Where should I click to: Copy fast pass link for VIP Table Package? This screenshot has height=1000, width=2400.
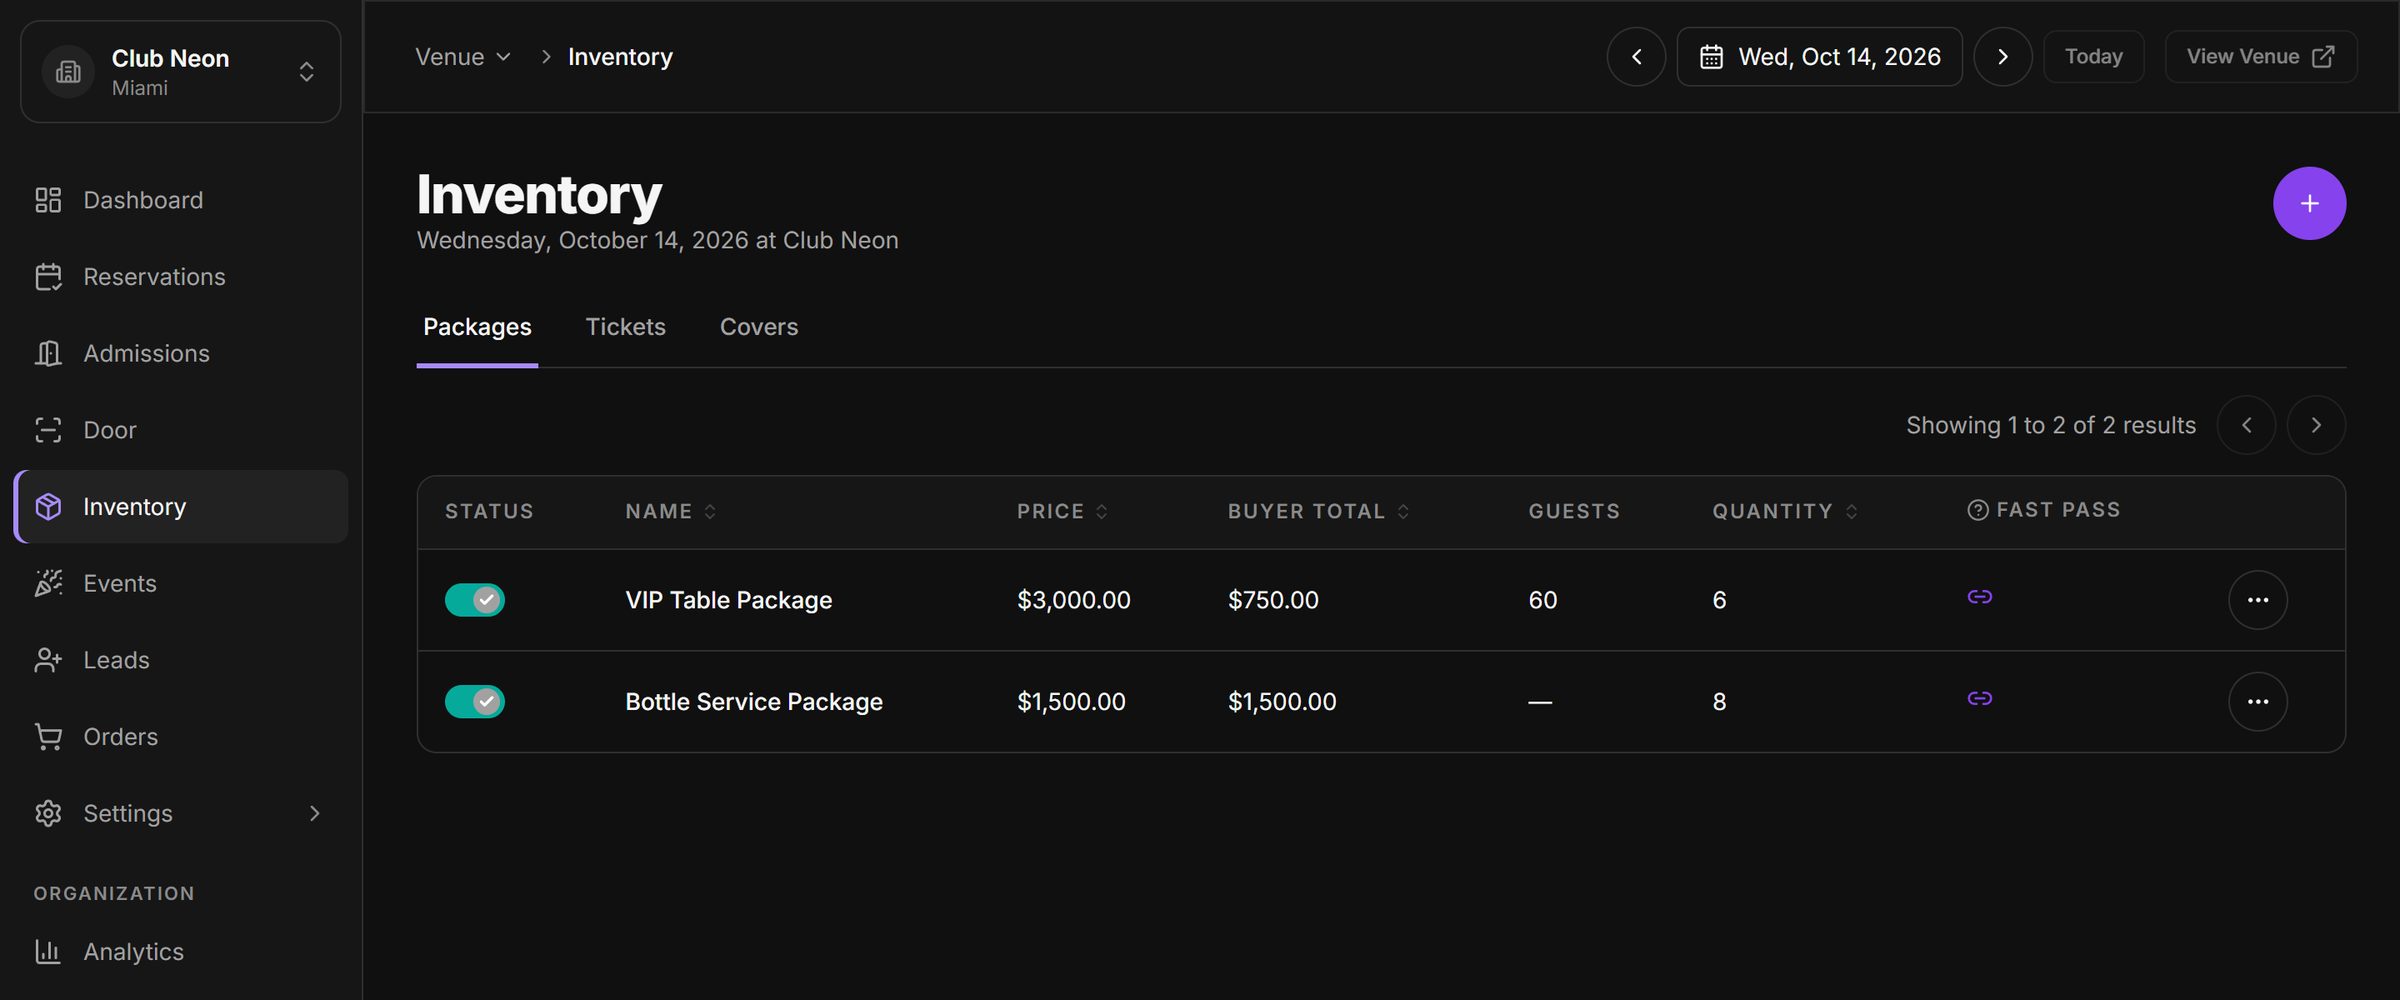(1980, 597)
